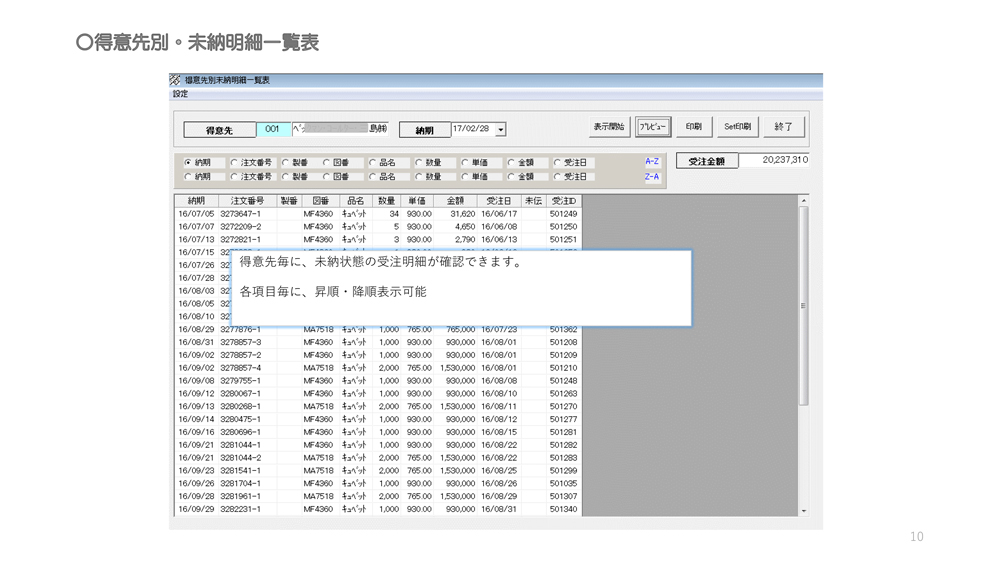The image size is (1000, 563).
Task: Click the 未伝 column header
Action: point(533,201)
